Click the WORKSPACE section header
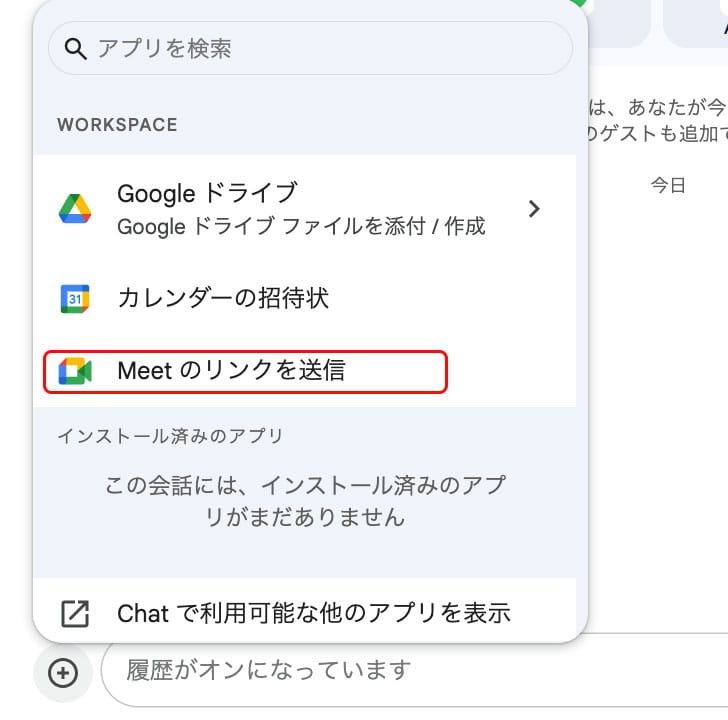The height and width of the screenshot is (720, 728). [117, 125]
